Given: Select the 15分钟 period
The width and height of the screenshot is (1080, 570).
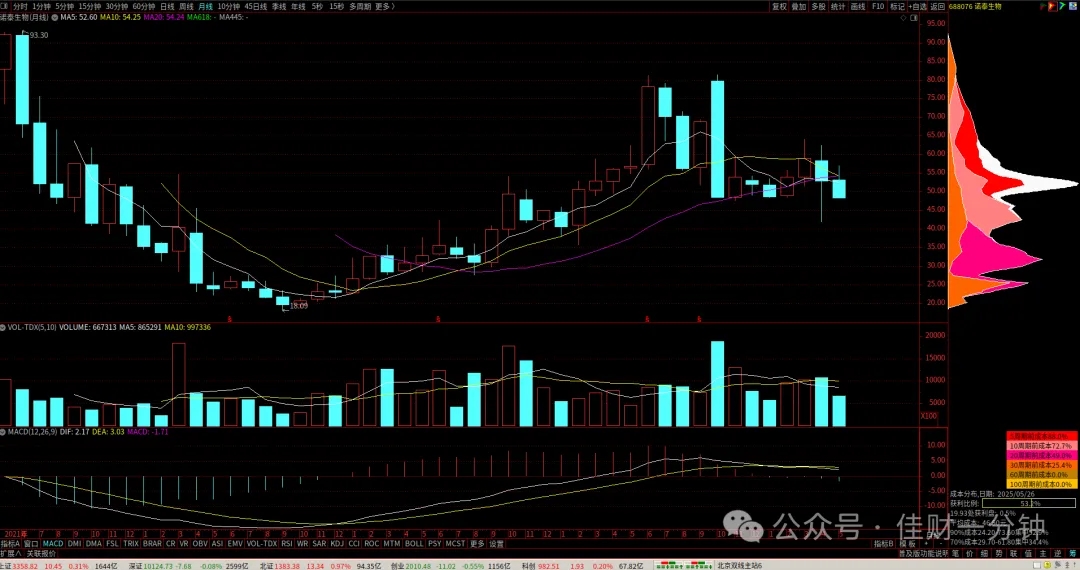Looking at the screenshot, I should tap(90, 6).
